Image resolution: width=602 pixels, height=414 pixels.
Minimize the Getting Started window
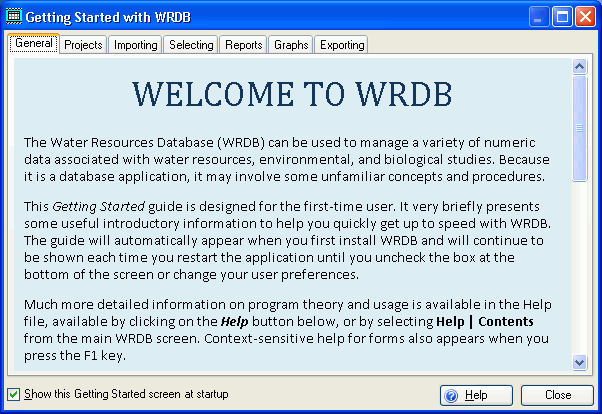point(538,17)
